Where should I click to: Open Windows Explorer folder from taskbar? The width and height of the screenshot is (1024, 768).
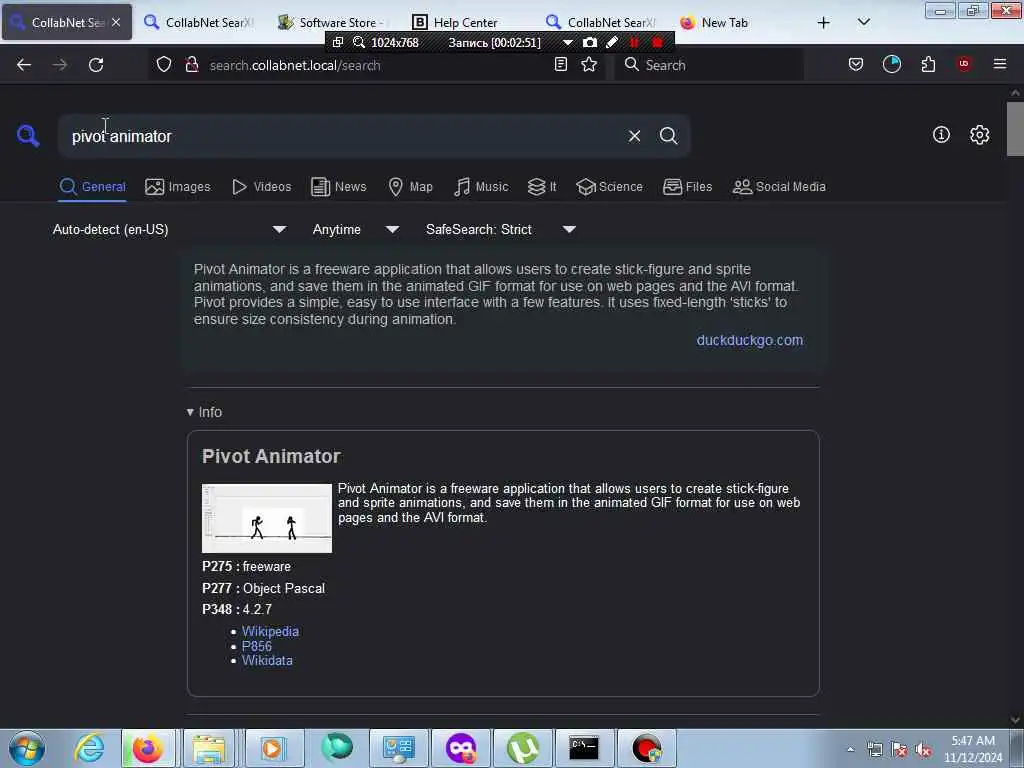[209, 748]
